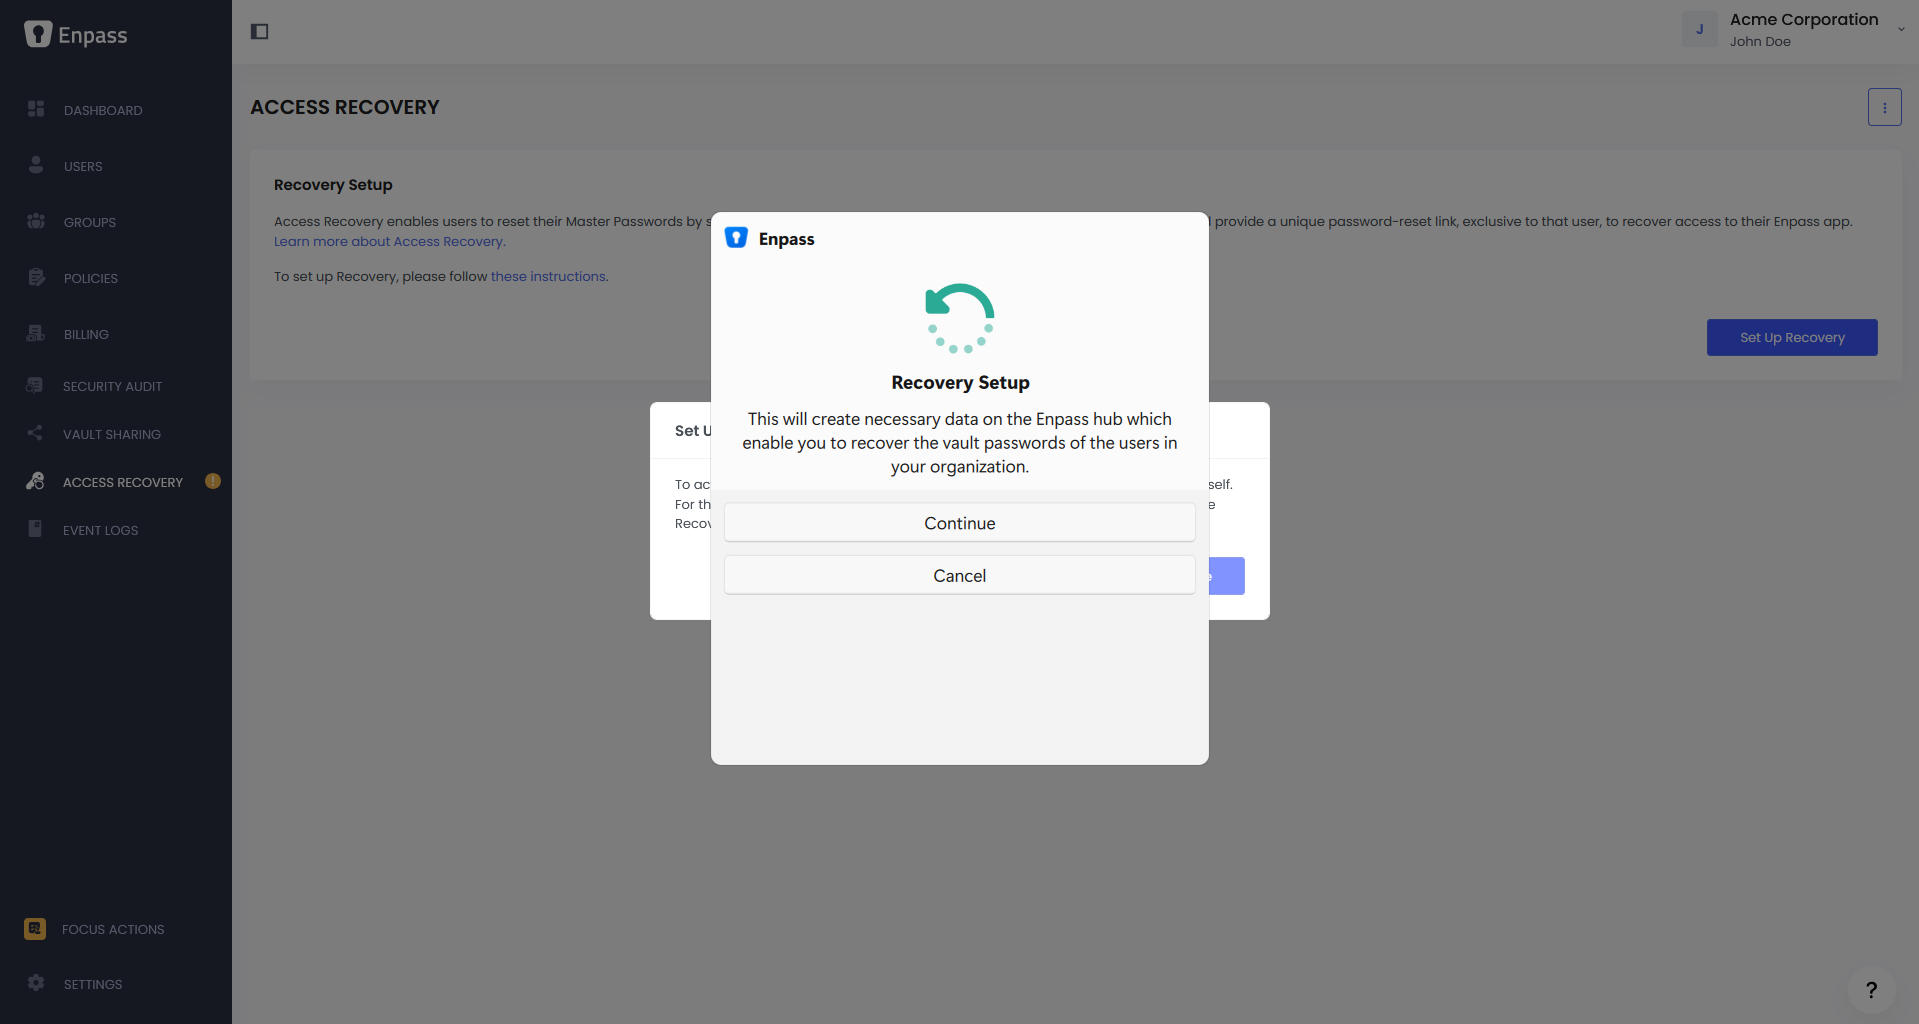Viewport: 1919px width, 1024px height.
Task: Click the Groups people icon
Action: 36,221
